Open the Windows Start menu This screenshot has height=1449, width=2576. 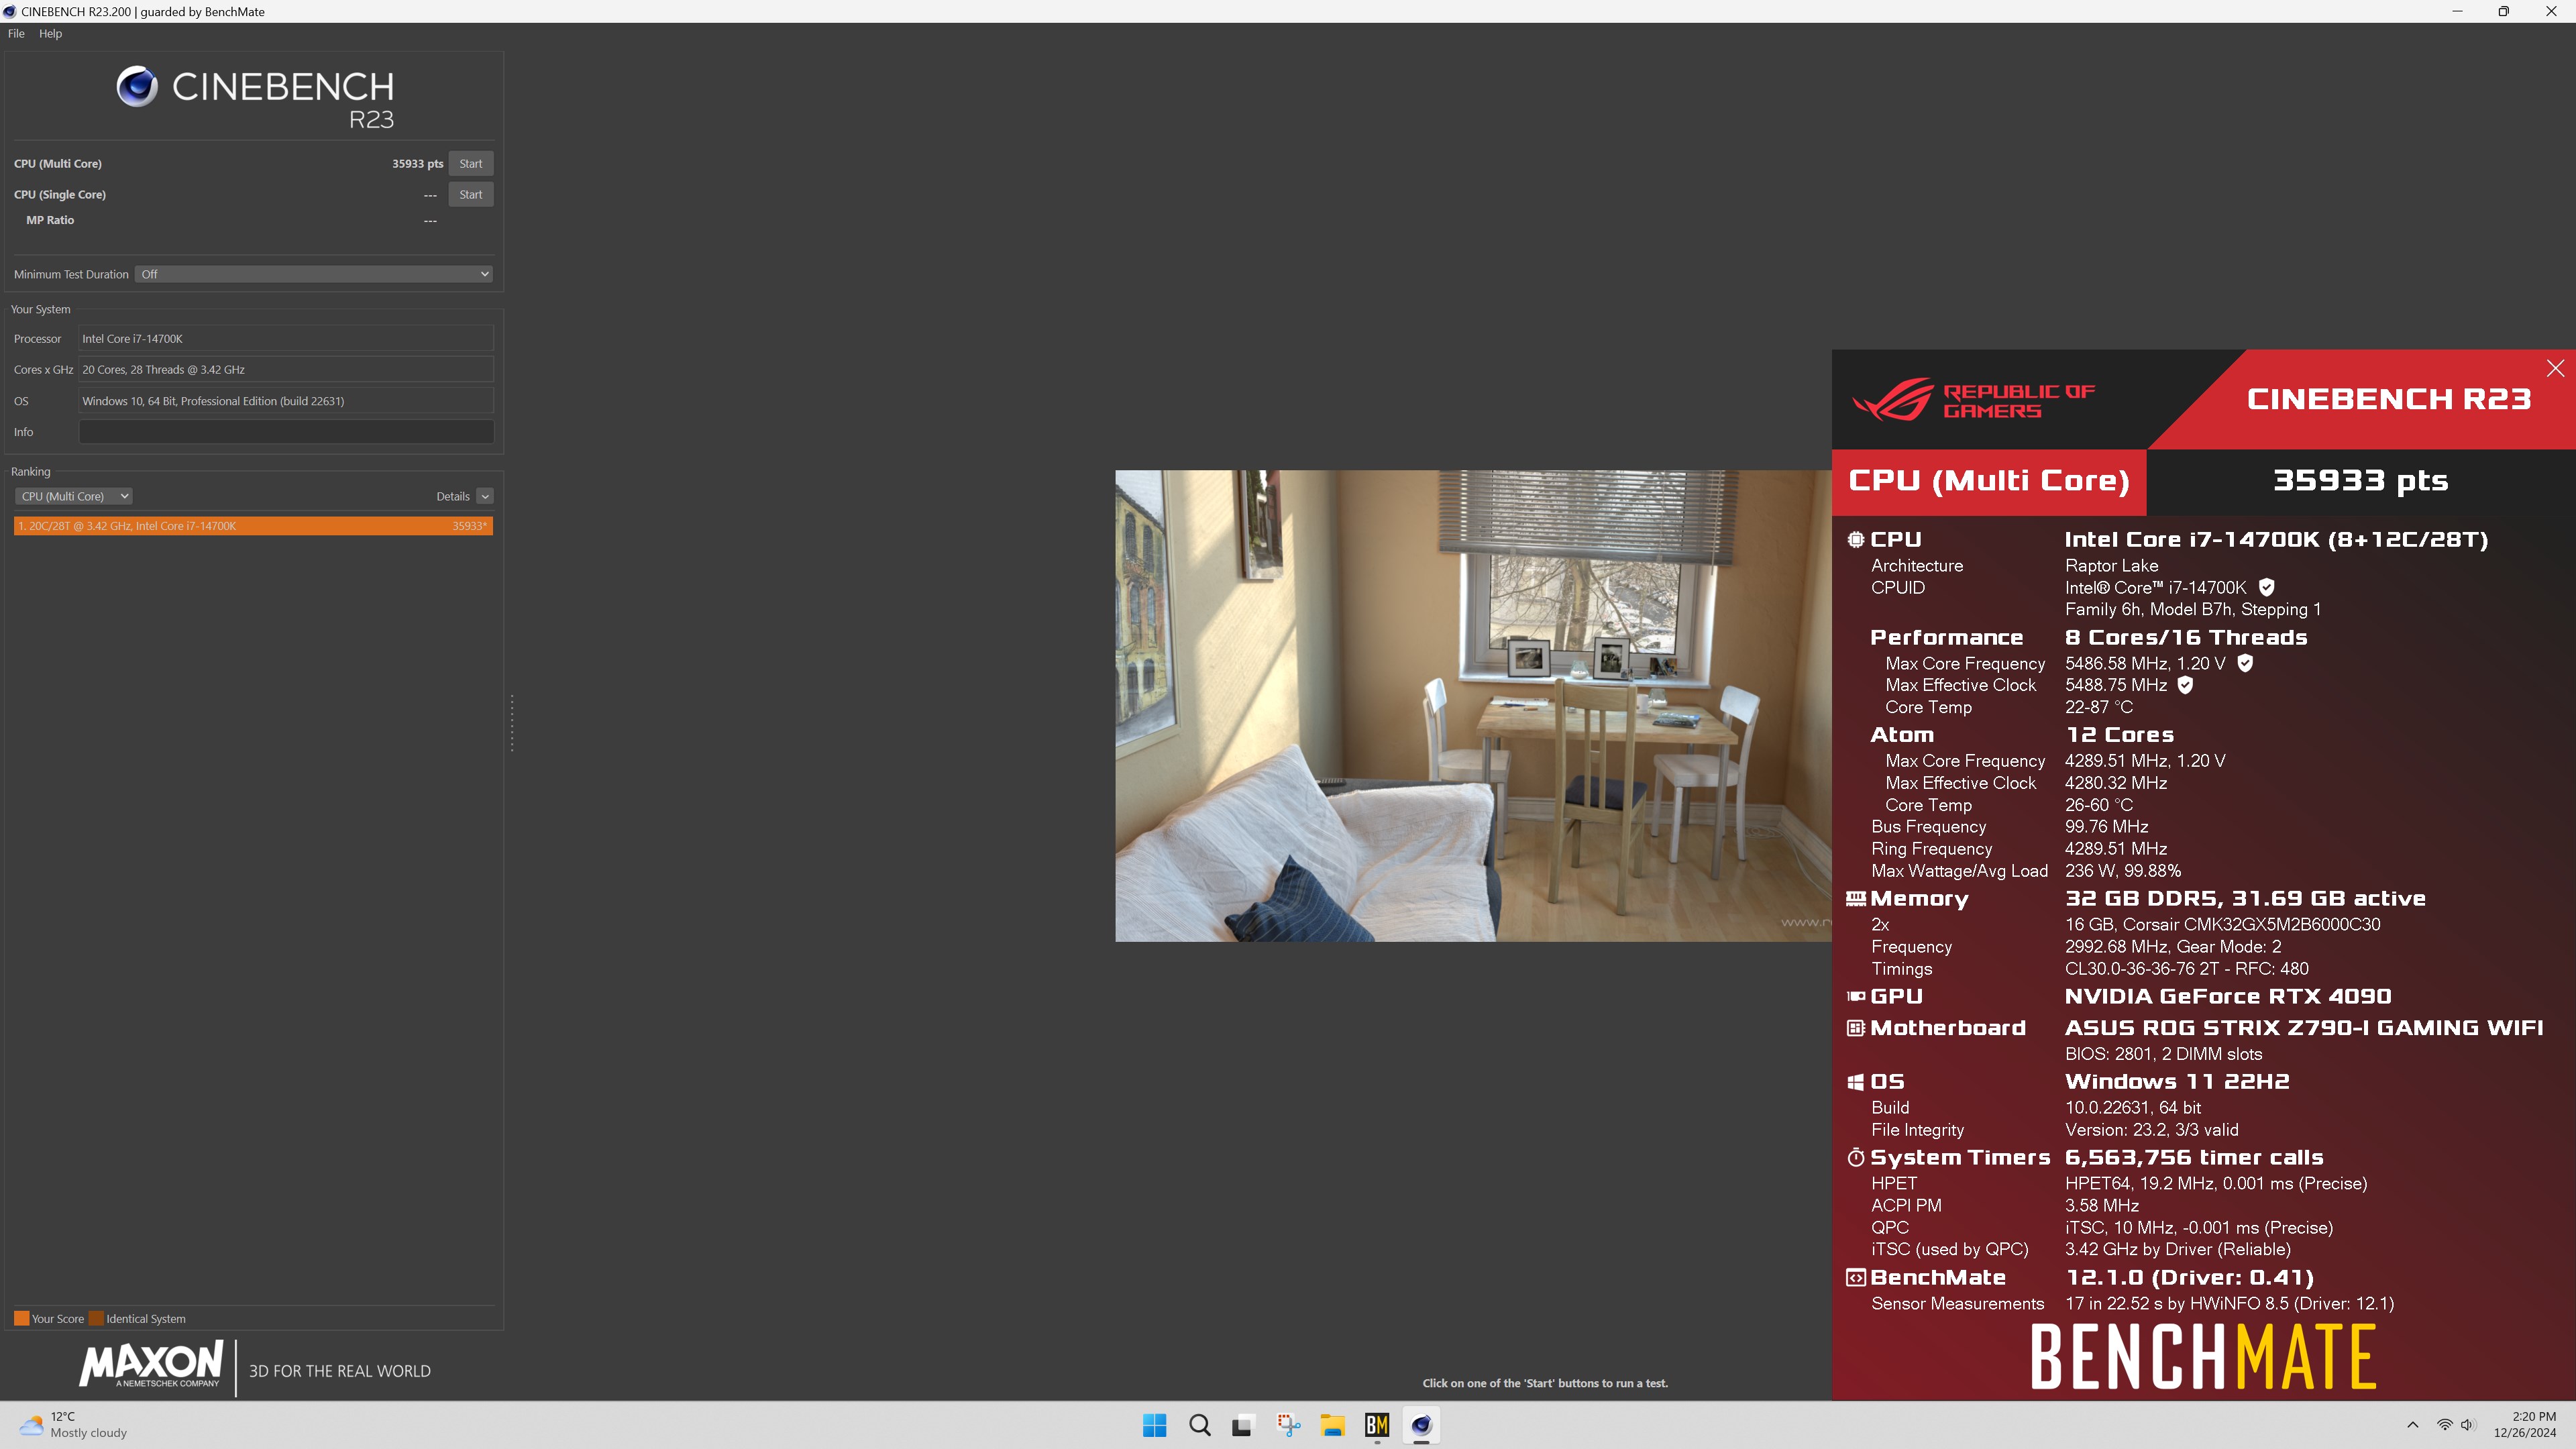1154,1426
